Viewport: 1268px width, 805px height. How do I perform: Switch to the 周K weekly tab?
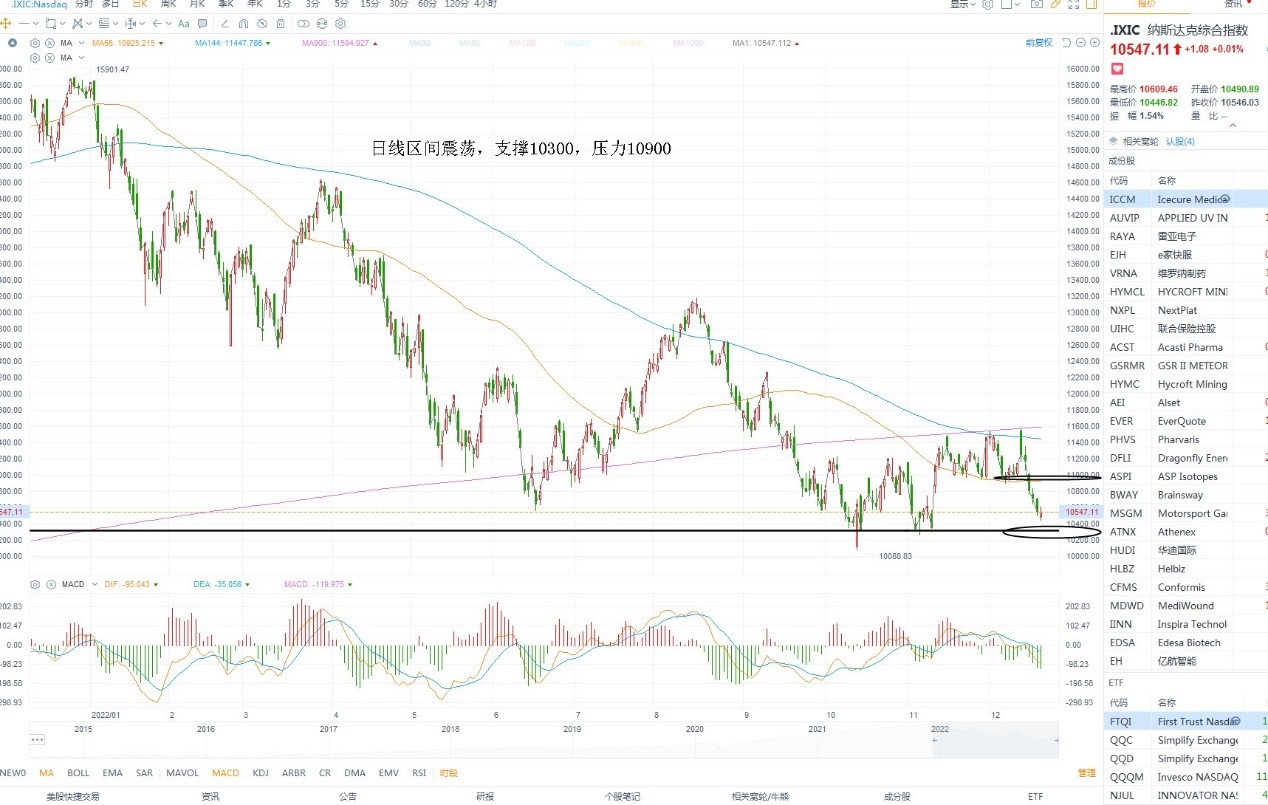point(169,4)
